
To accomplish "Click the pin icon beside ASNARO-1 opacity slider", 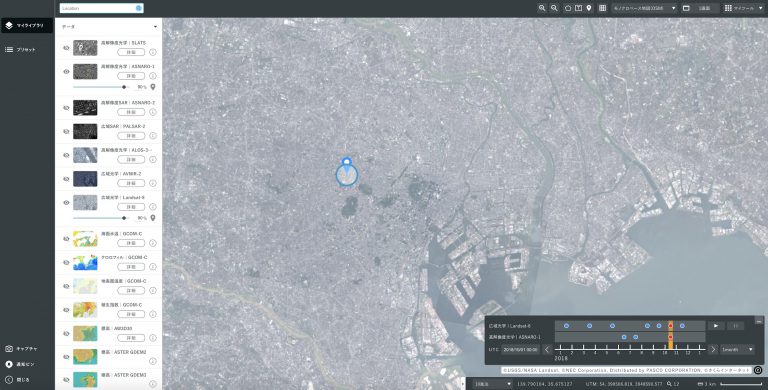I will [153, 87].
